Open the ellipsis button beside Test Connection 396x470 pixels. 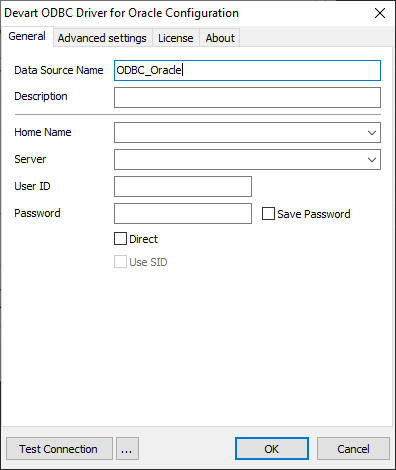(127, 449)
